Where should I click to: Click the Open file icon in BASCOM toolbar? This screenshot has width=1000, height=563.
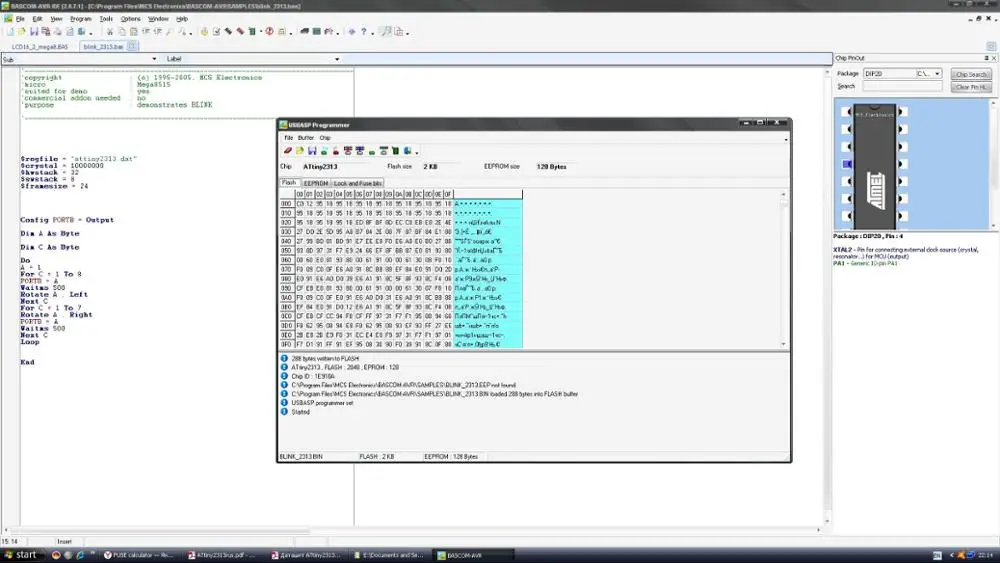(x=22, y=32)
